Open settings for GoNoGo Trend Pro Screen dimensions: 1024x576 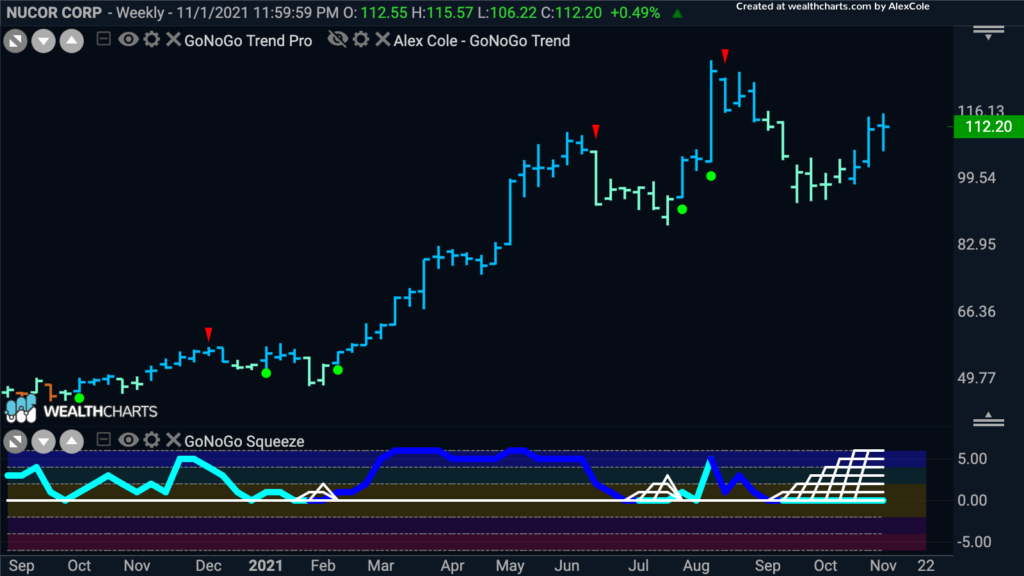click(152, 39)
